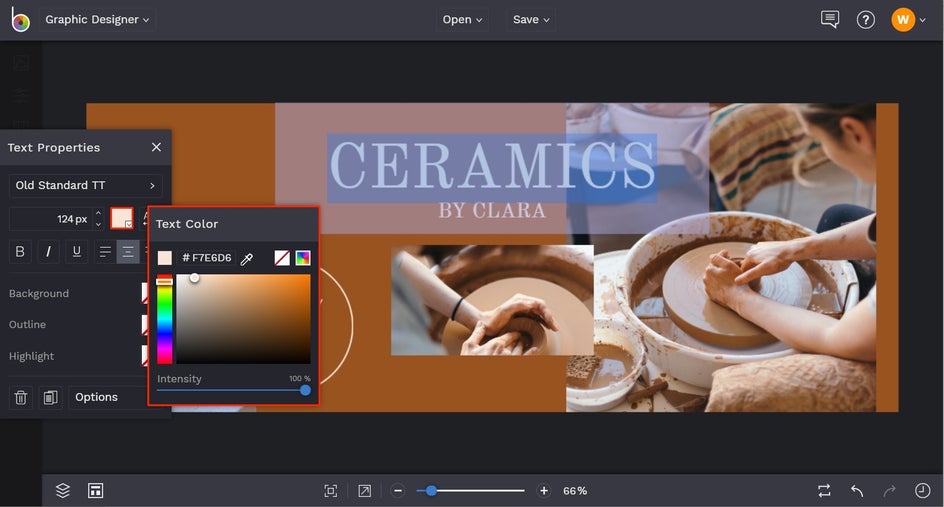Open the help question mark icon
Screen dimensions: 944x507
(x=866, y=20)
